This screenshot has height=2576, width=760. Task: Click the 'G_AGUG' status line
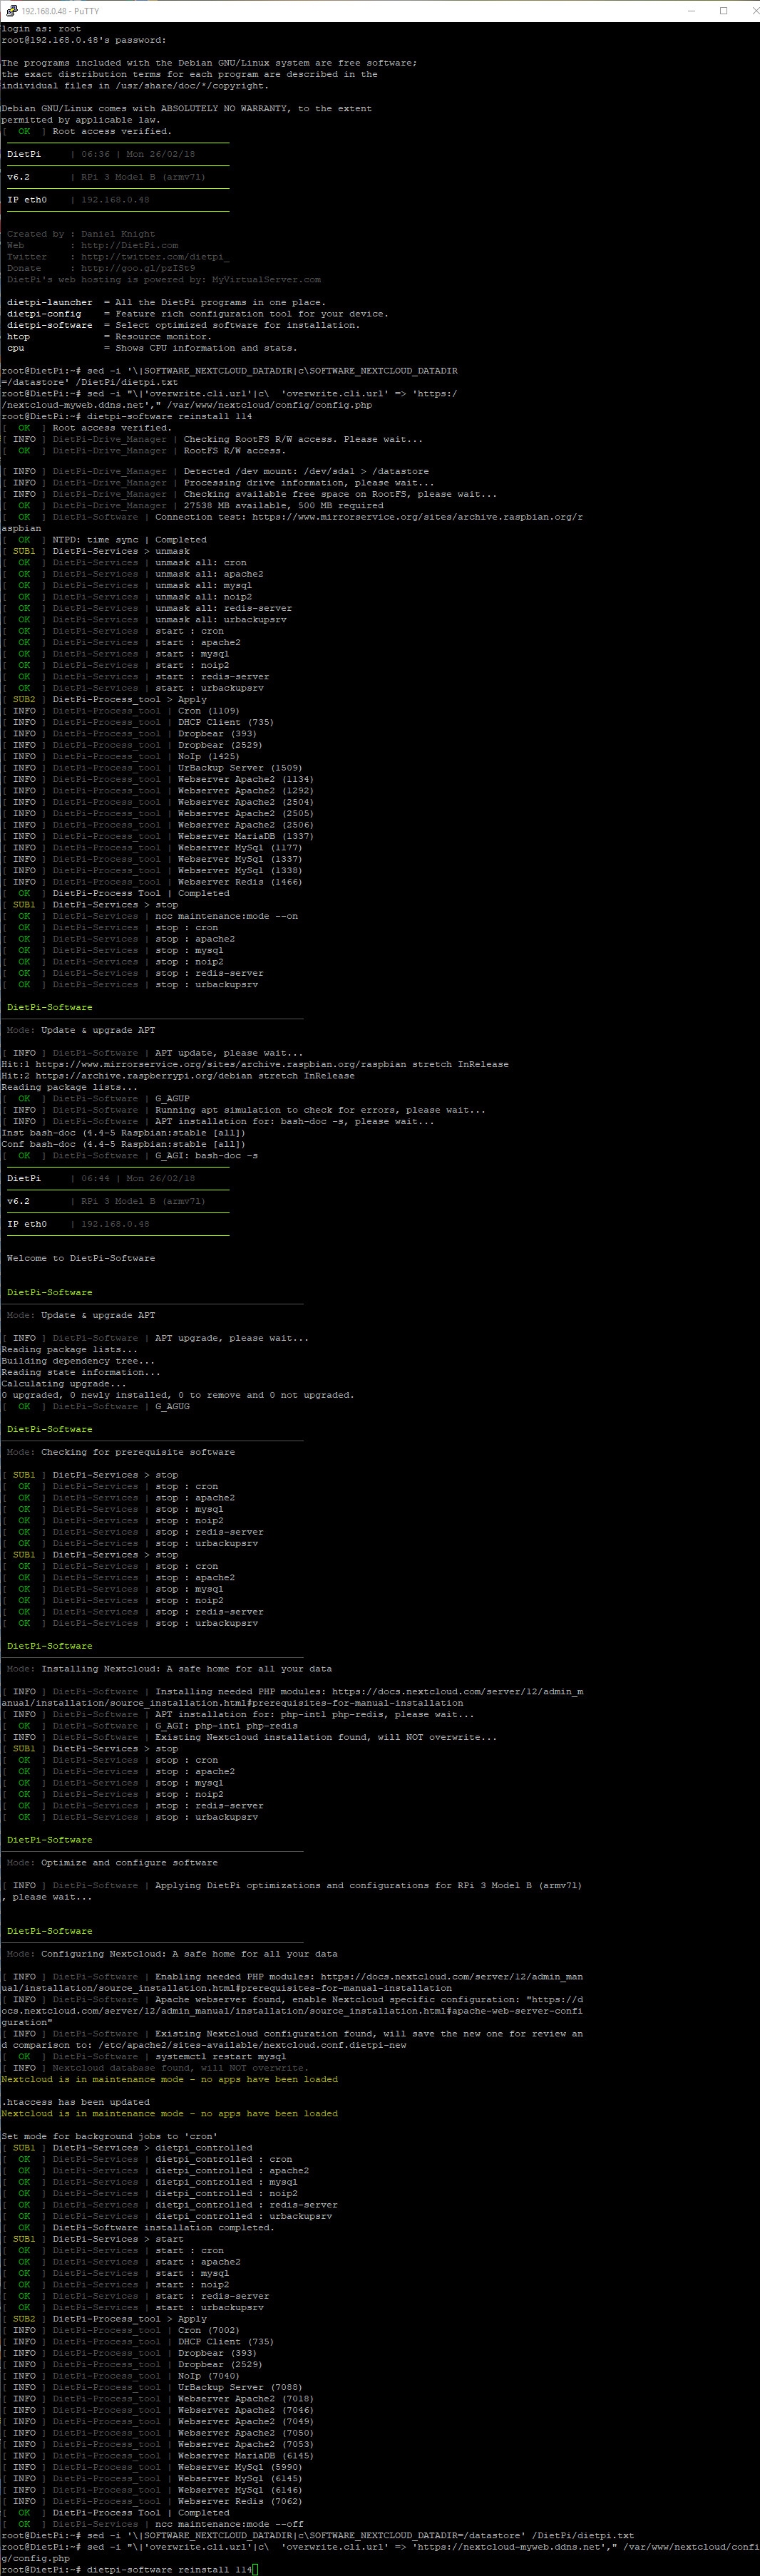[96, 1406]
